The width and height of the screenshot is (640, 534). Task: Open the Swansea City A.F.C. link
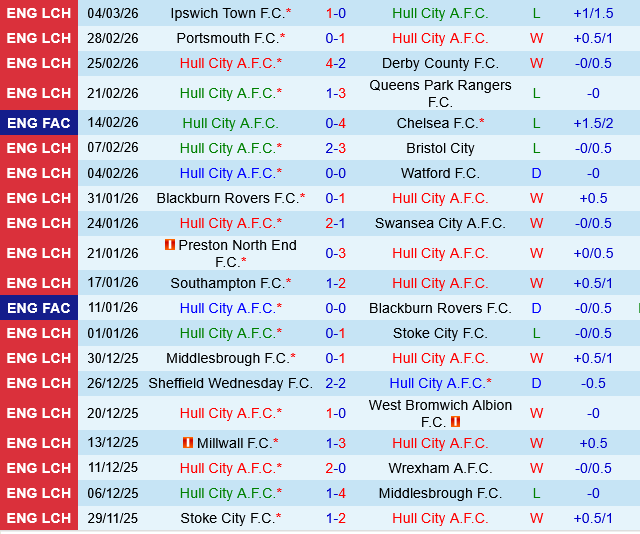point(440,223)
